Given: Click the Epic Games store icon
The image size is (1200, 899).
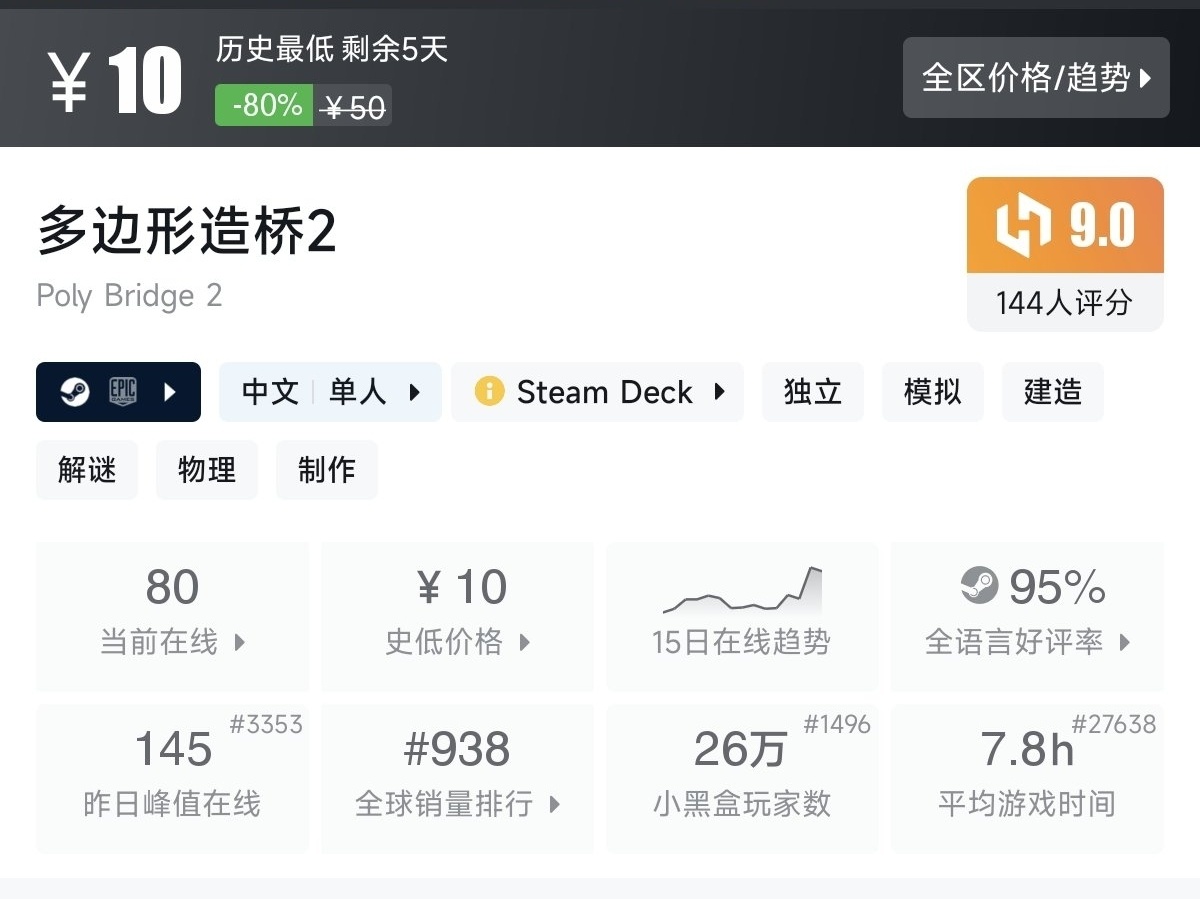Looking at the screenshot, I should pos(123,392).
